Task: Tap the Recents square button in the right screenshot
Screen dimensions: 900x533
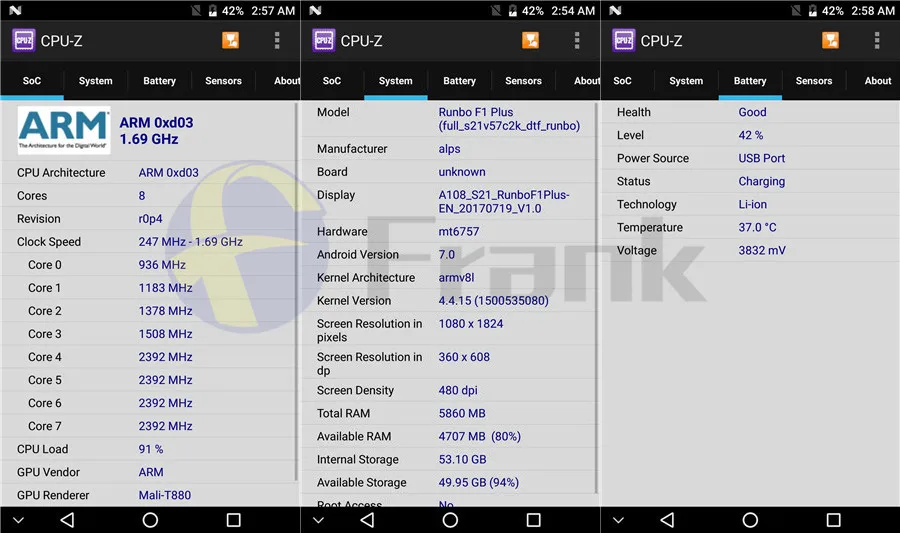Action: pyautogui.click(x=833, y=520)
